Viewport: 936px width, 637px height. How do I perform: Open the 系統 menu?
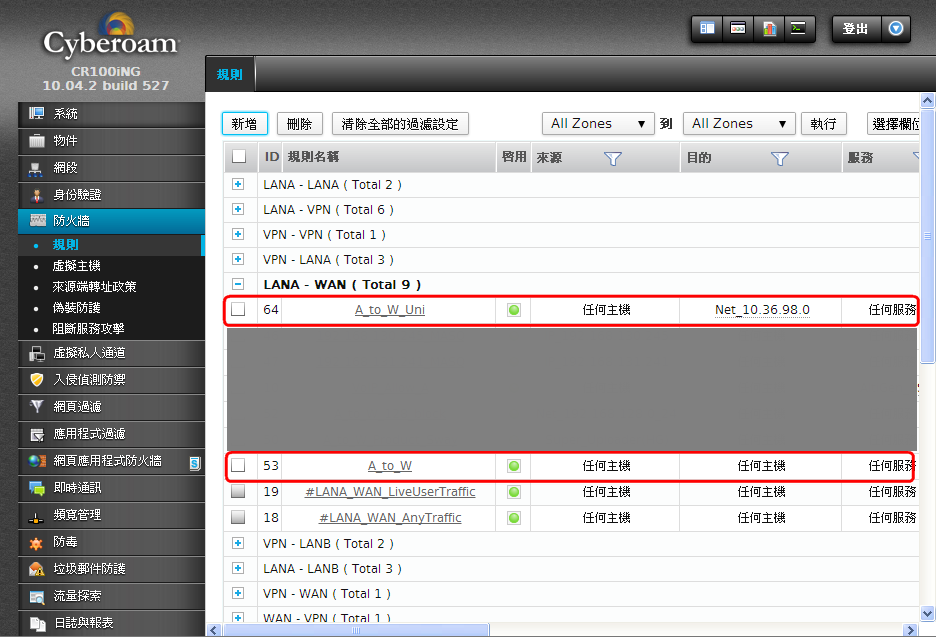click(x=112, y=113)
